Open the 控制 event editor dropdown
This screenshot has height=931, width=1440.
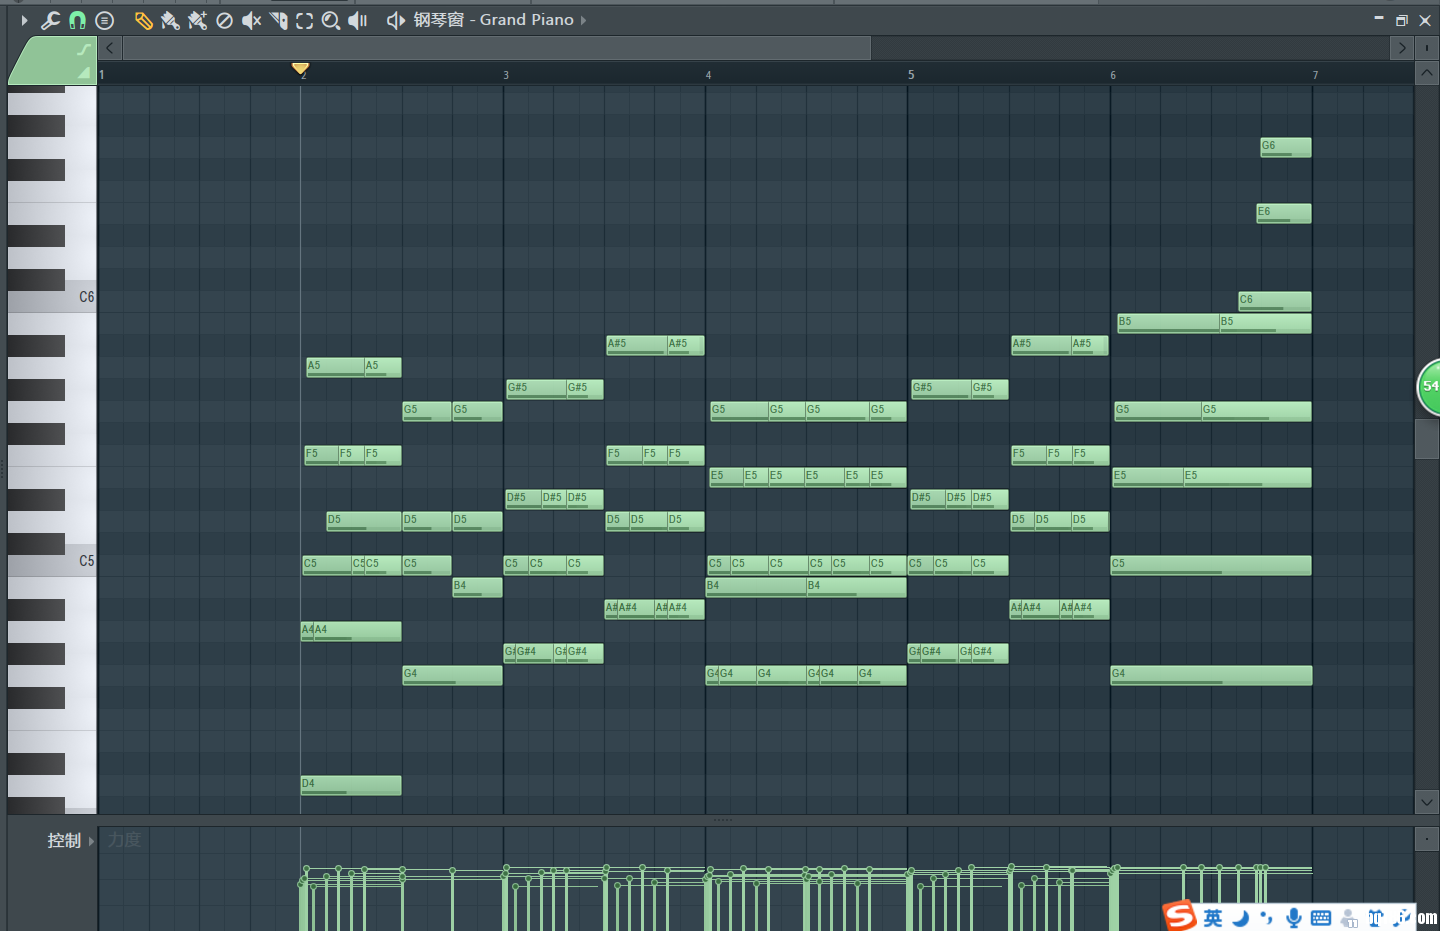(71, 841)
